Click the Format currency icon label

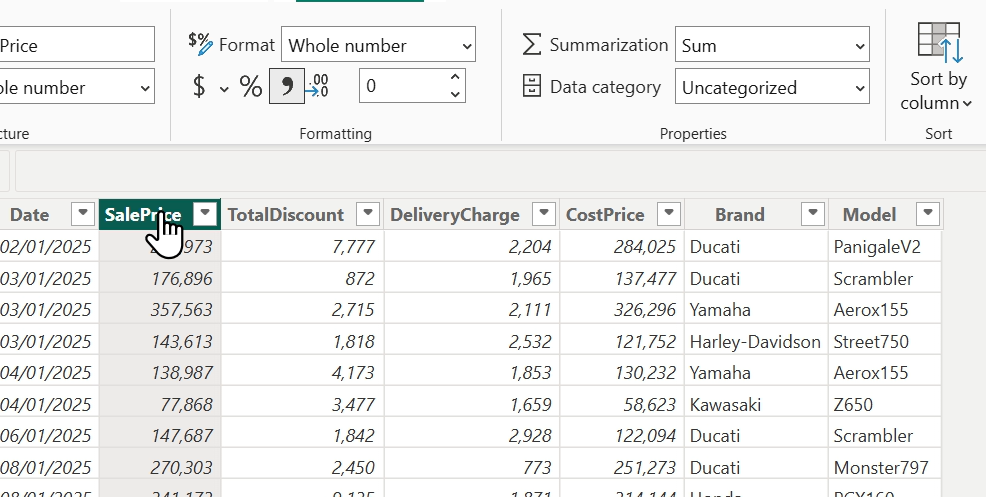(x=200, y=43)
